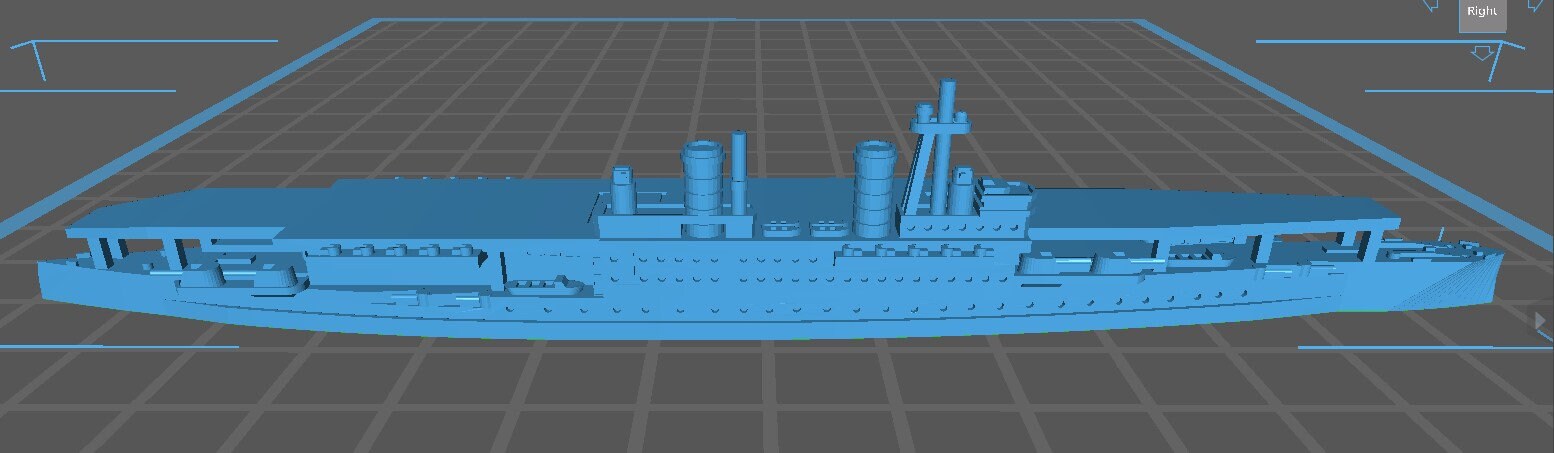Select the forward flying-off deck near the bow
Image resolution: width=1554 pixels, height=453 pixels.
pos(1200,230)
